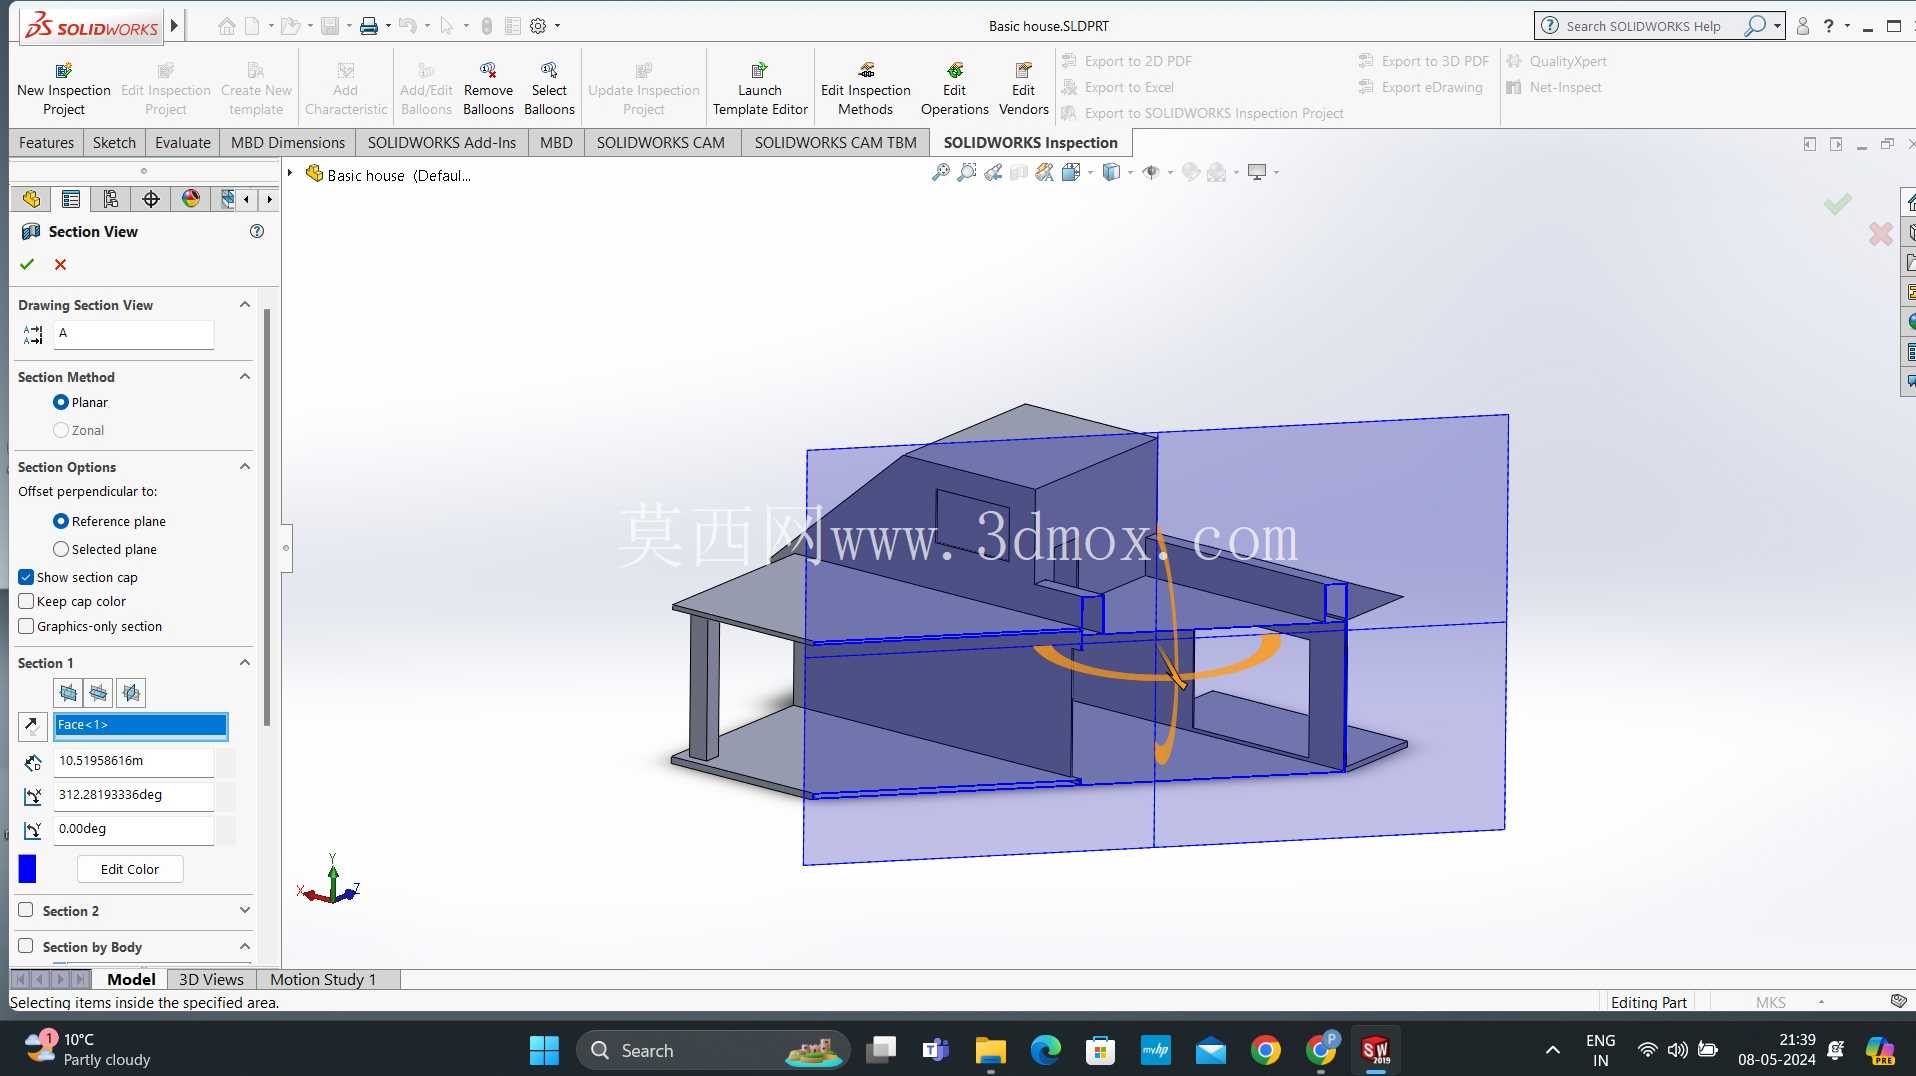
Task: Open ConfigurationManager tab icon
Action: [110, 199]
